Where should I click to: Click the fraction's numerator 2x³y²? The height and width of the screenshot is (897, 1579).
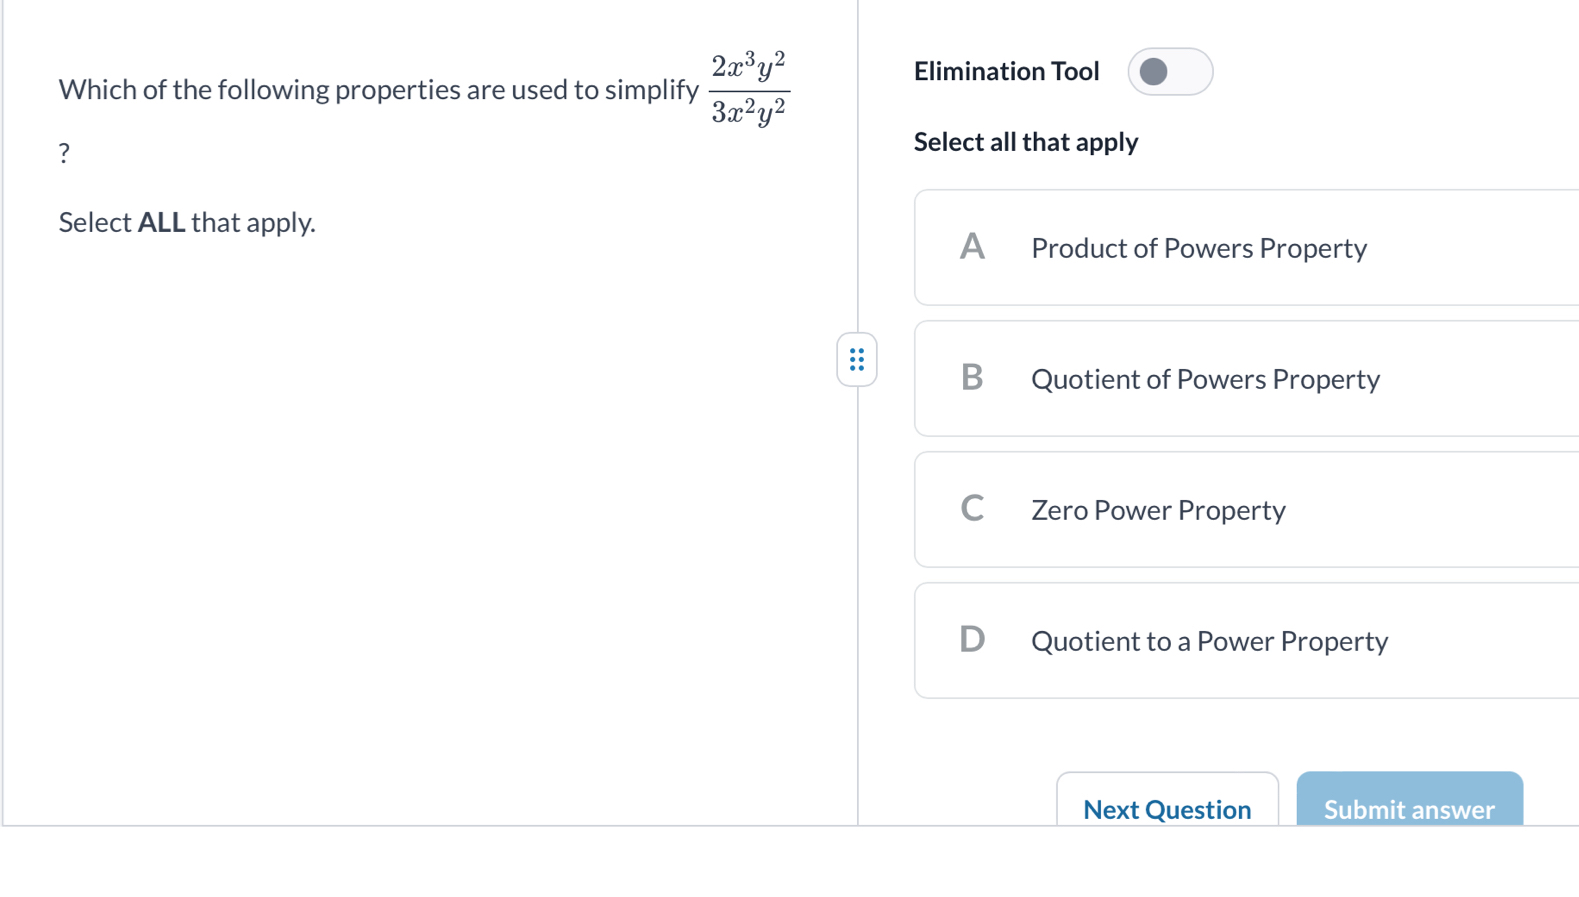[749, 67]
